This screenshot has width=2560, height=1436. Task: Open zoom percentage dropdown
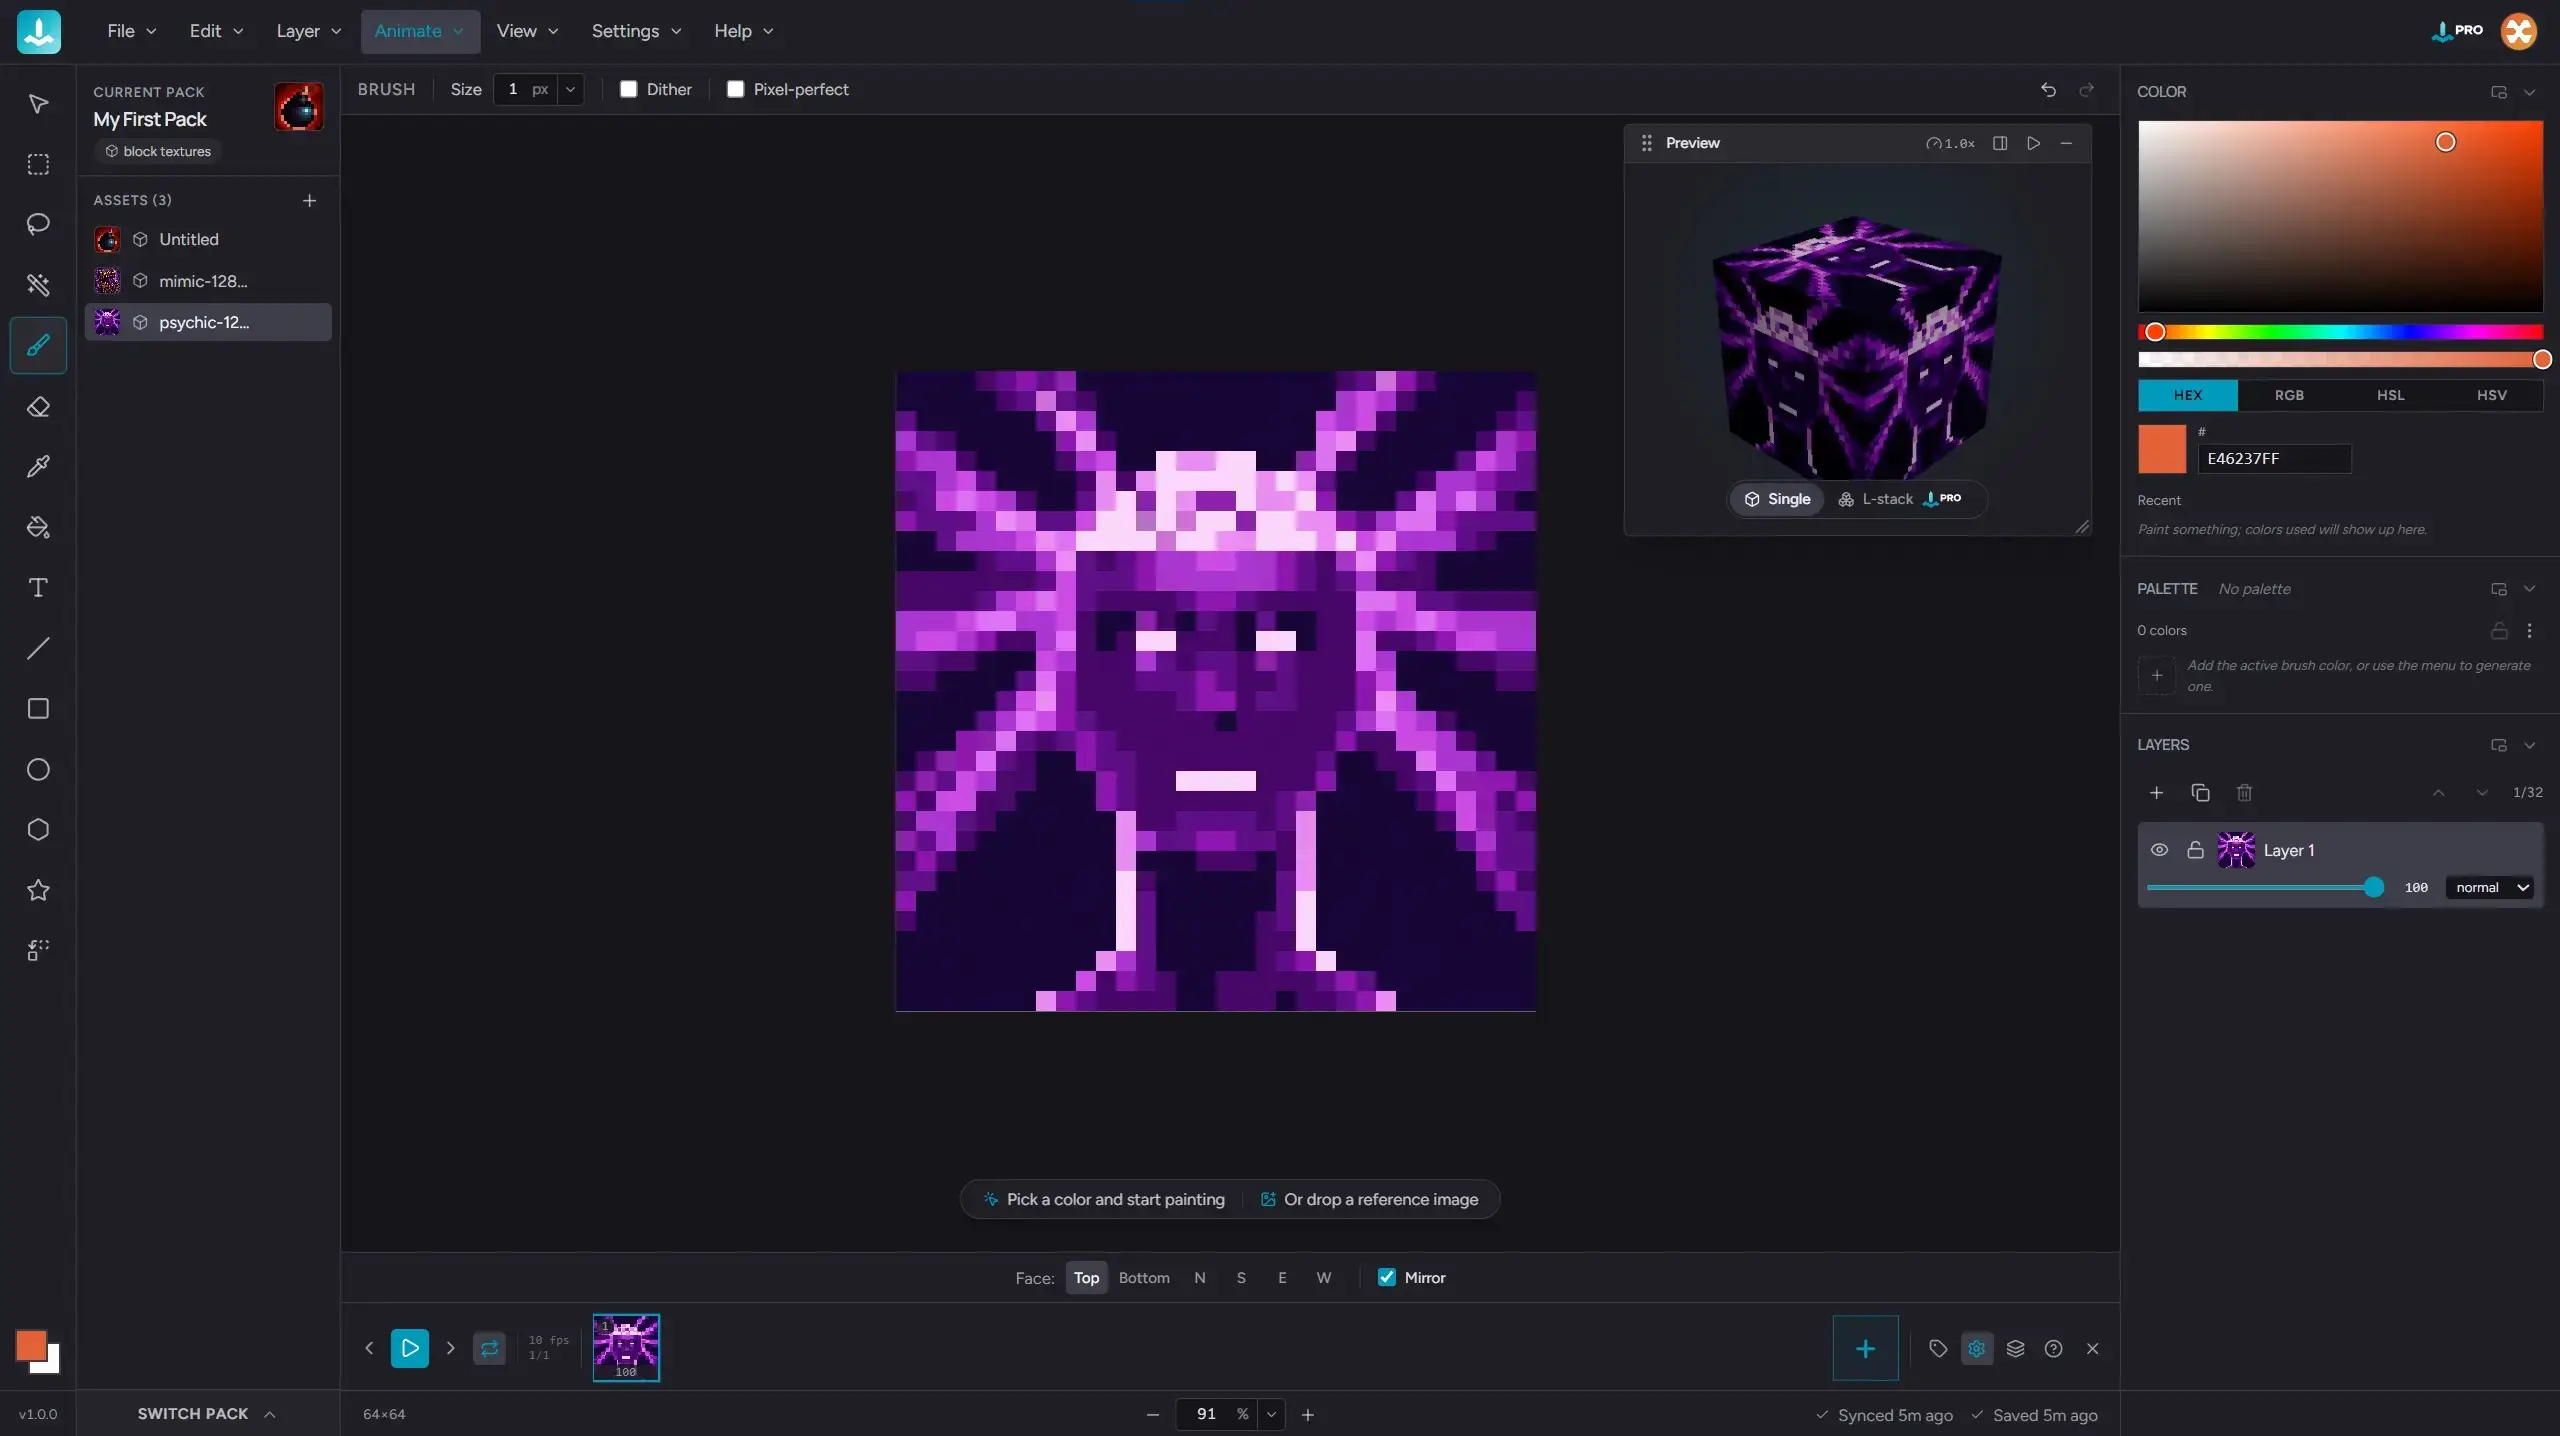1271,1414
